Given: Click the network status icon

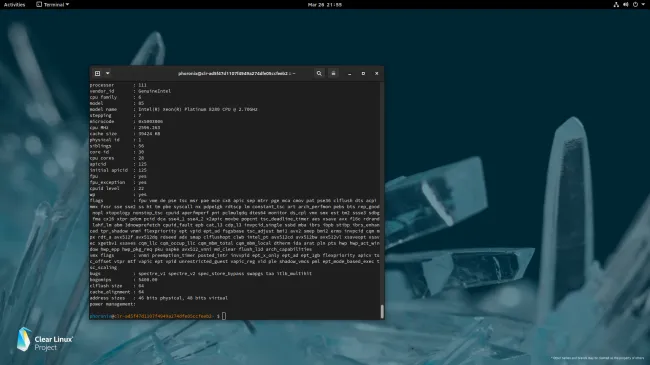Looking at the screenshot, I should point(616,5).
